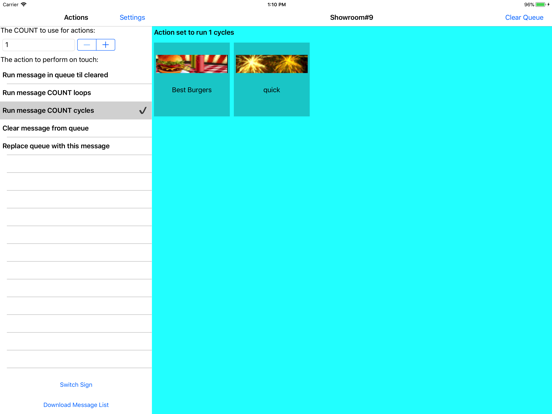This screenshot has height=414, width=552.
Task: Click 'Action set to run 1 cycles' text
Action: pyautogui.click(x=194, y=32)
